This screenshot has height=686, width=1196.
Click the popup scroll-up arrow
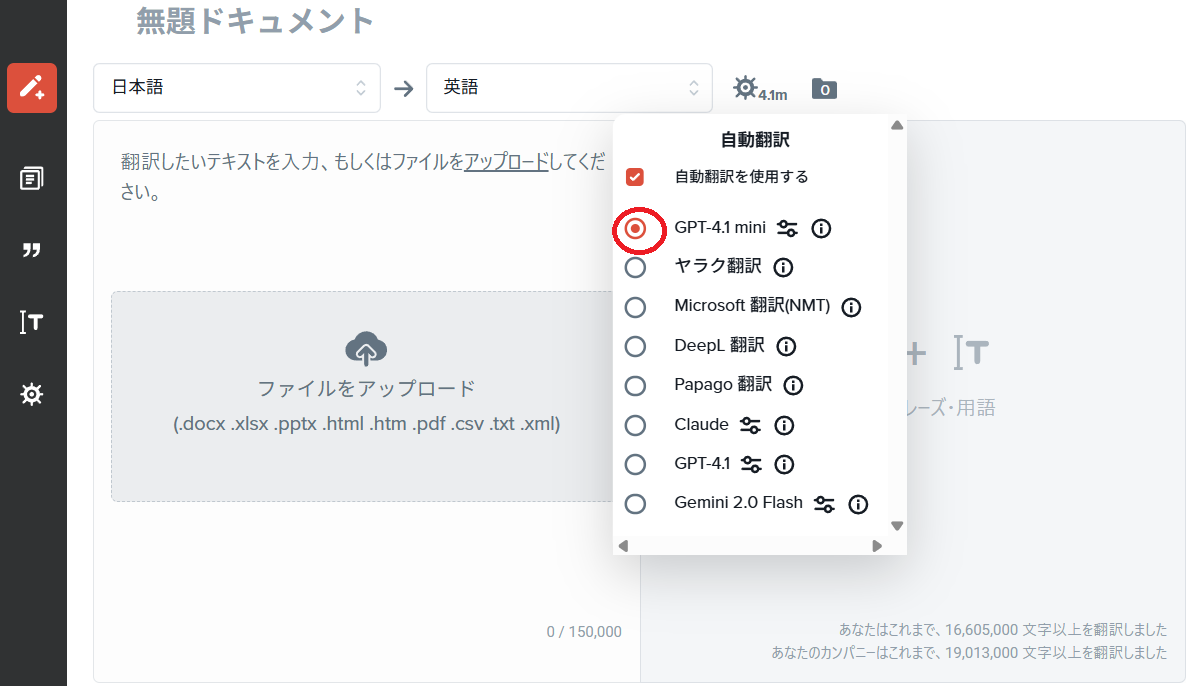point(897,125)
